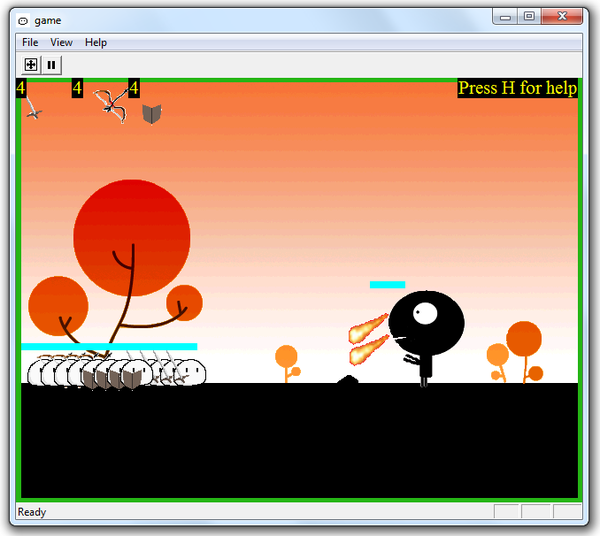This screenshot has height=536, width=600.
Task: Select the sword unit icon
Action: (34, 109)
